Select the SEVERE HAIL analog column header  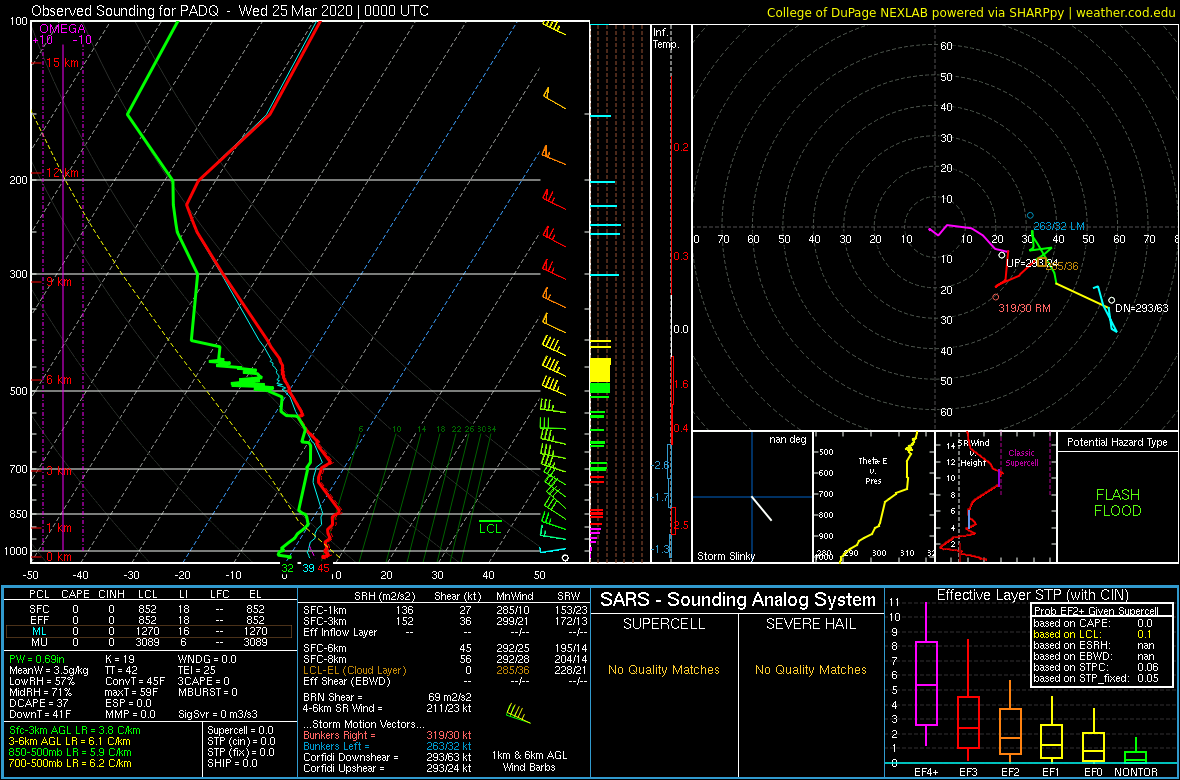tap(811, 625)
